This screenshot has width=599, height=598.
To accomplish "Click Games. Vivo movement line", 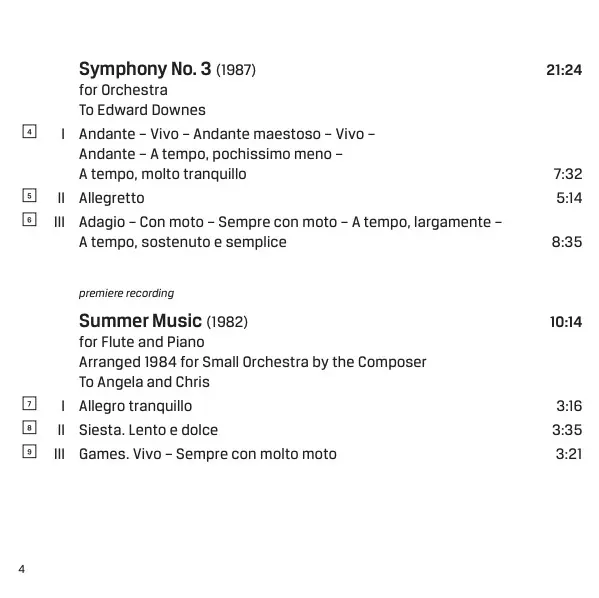I will (207, 454).
